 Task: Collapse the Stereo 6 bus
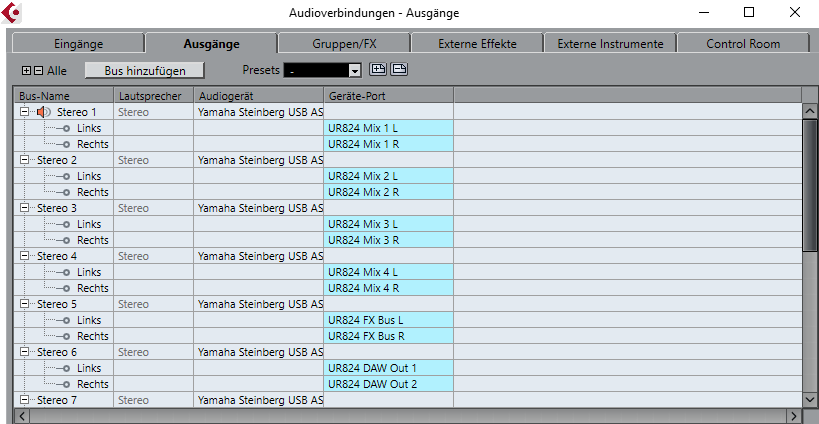click(x=24, y=351)
